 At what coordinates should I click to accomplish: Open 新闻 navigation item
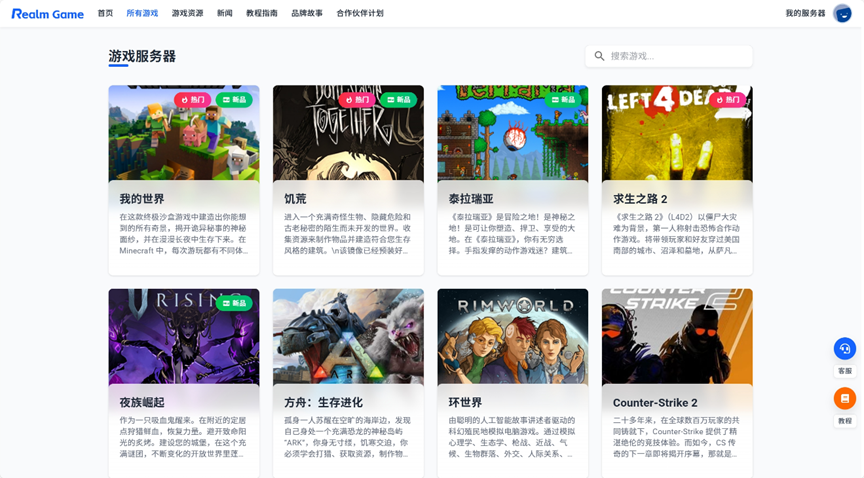(x=225, y=13)
